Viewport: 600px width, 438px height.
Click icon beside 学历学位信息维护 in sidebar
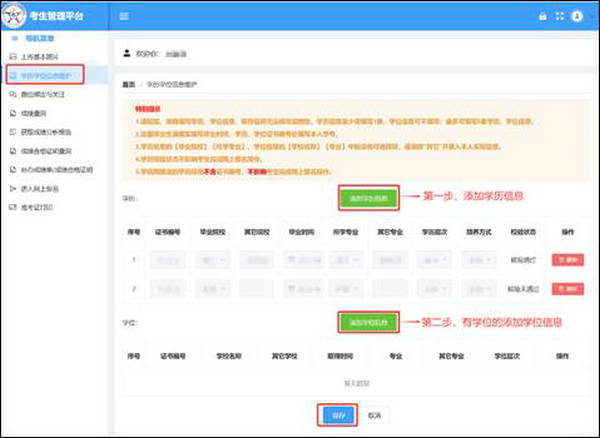coord(12,75)
